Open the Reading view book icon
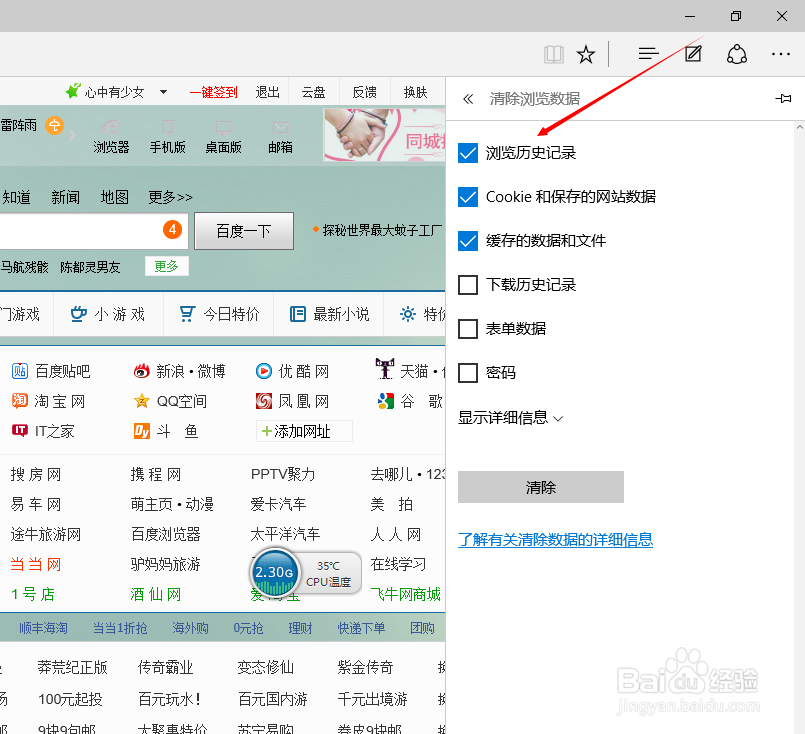This screenshot has height=734, width=805. click(554, 54)
